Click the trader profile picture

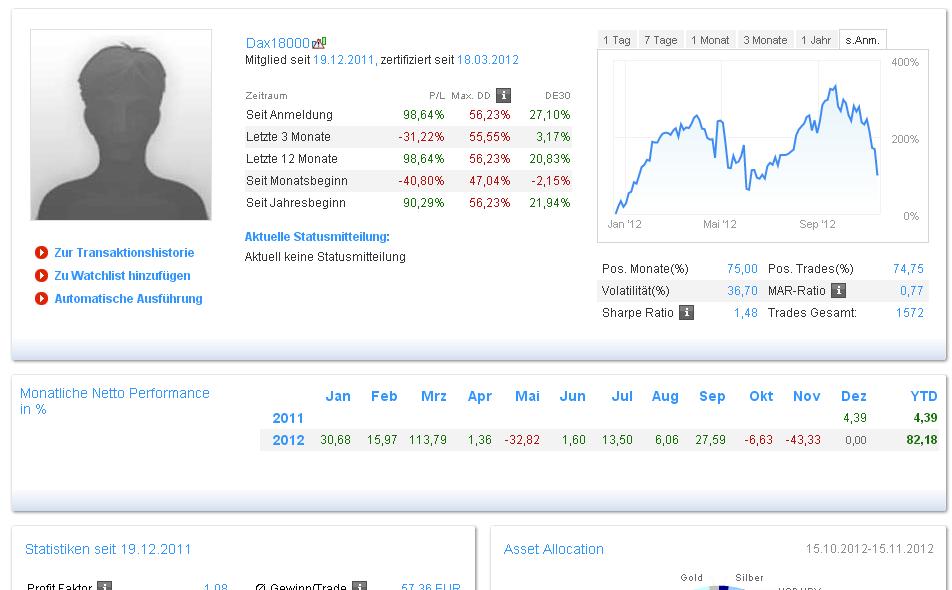[x=121, y=125]
